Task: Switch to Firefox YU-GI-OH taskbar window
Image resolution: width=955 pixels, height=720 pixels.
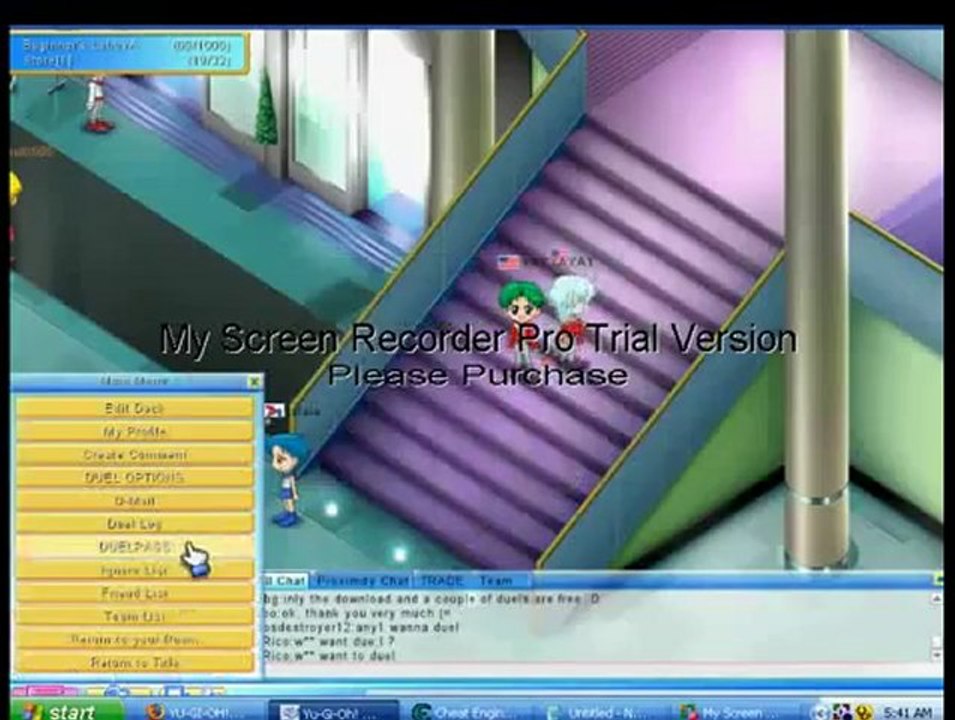Action: [196, 711]
